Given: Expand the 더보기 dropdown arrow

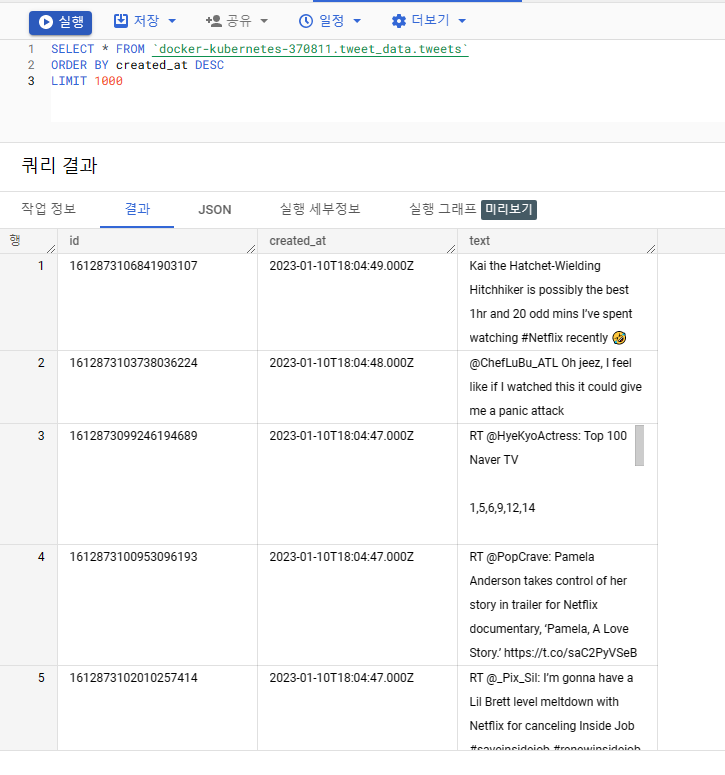Looking at the screenshot, I should point(462,21).
